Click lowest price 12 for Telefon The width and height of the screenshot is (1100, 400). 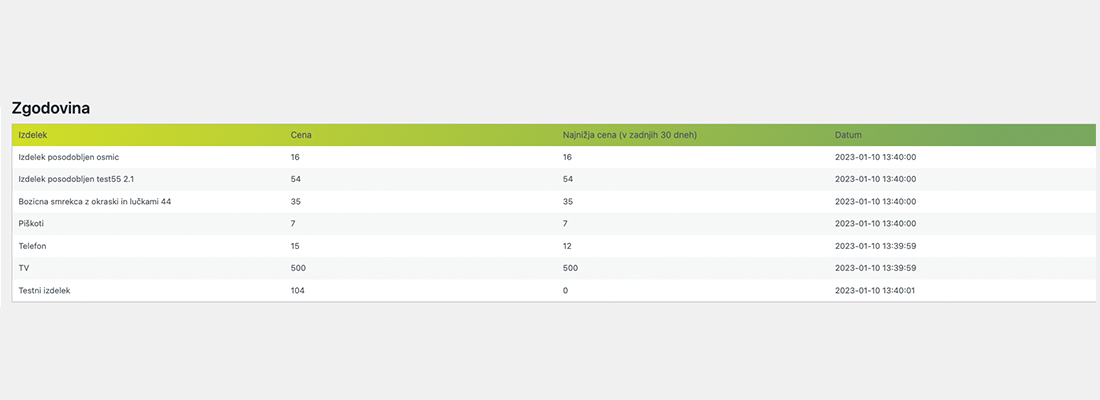[567, 246]
